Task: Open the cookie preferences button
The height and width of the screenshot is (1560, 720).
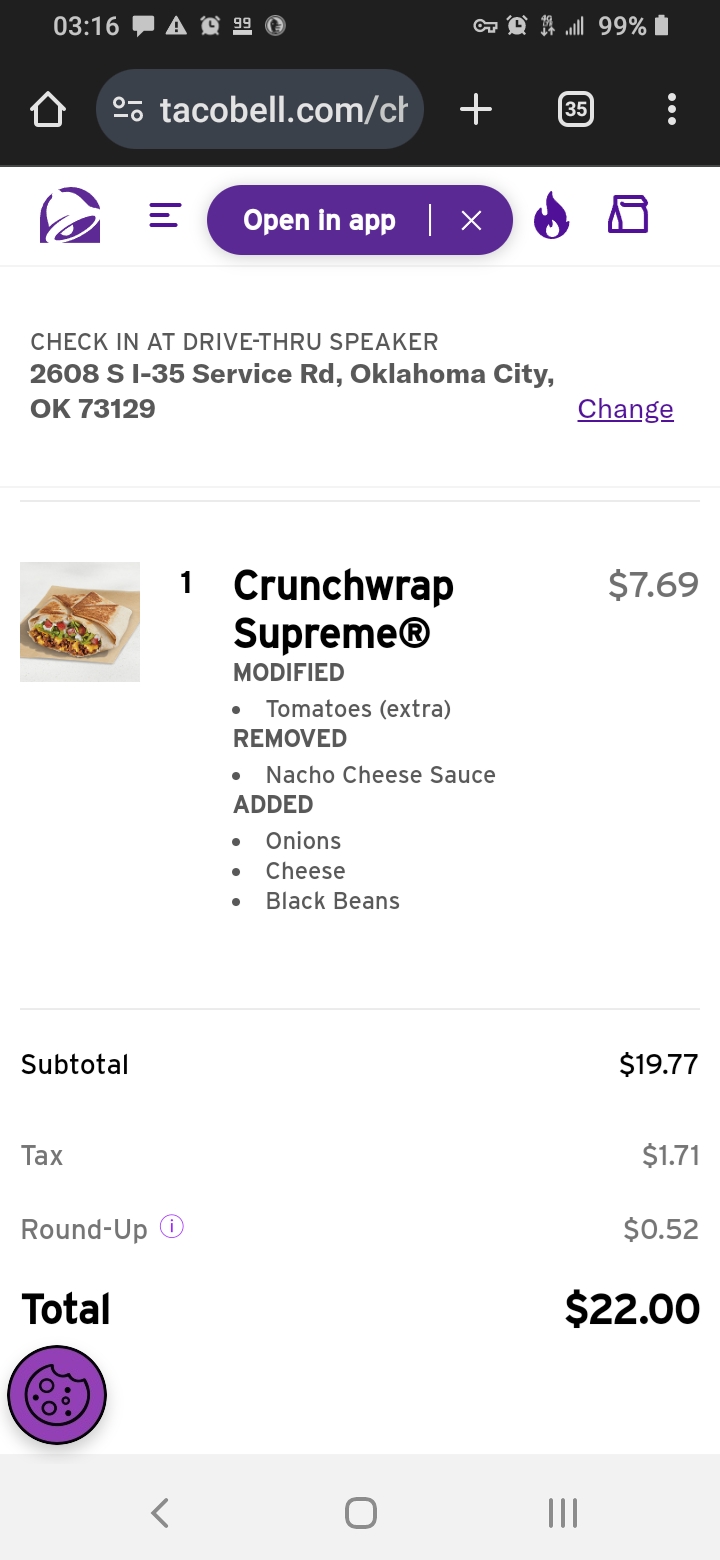Action: (57, 1395)
